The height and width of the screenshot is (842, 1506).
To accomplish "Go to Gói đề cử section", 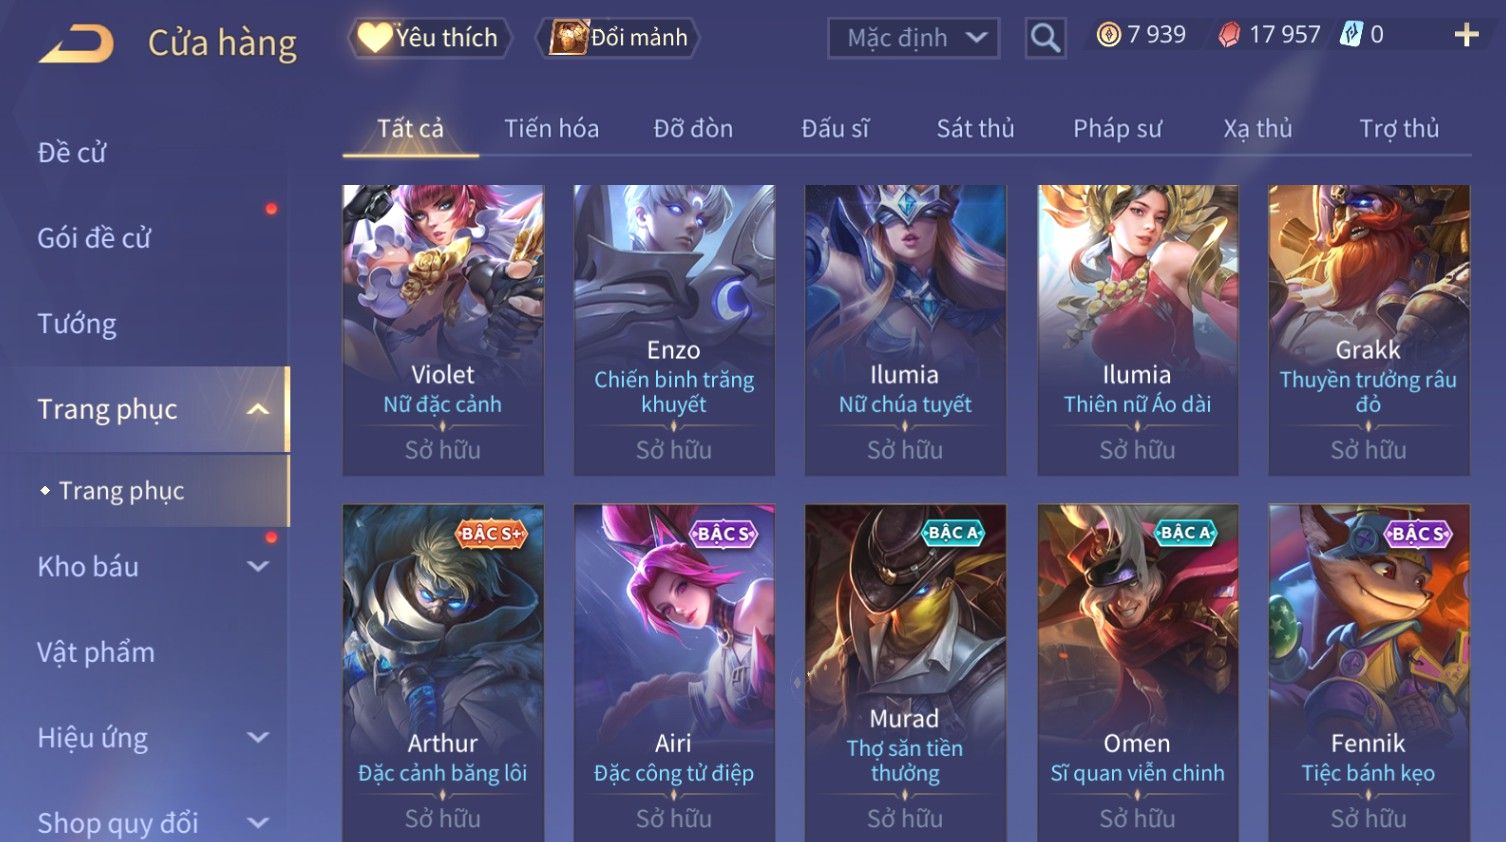I will tap(94, 238).
